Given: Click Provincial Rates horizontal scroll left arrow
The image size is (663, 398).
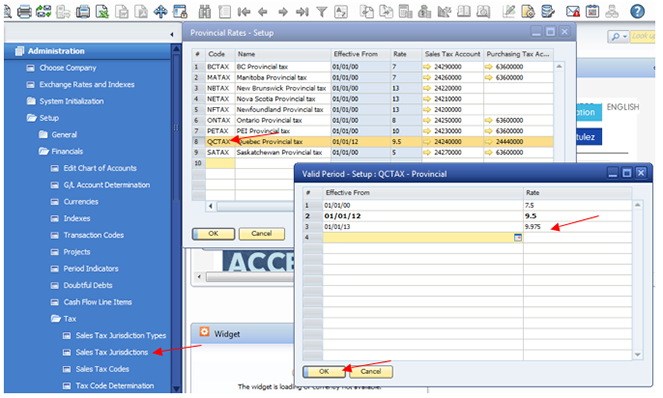Looking at the screenshot, I should [211, 206].
